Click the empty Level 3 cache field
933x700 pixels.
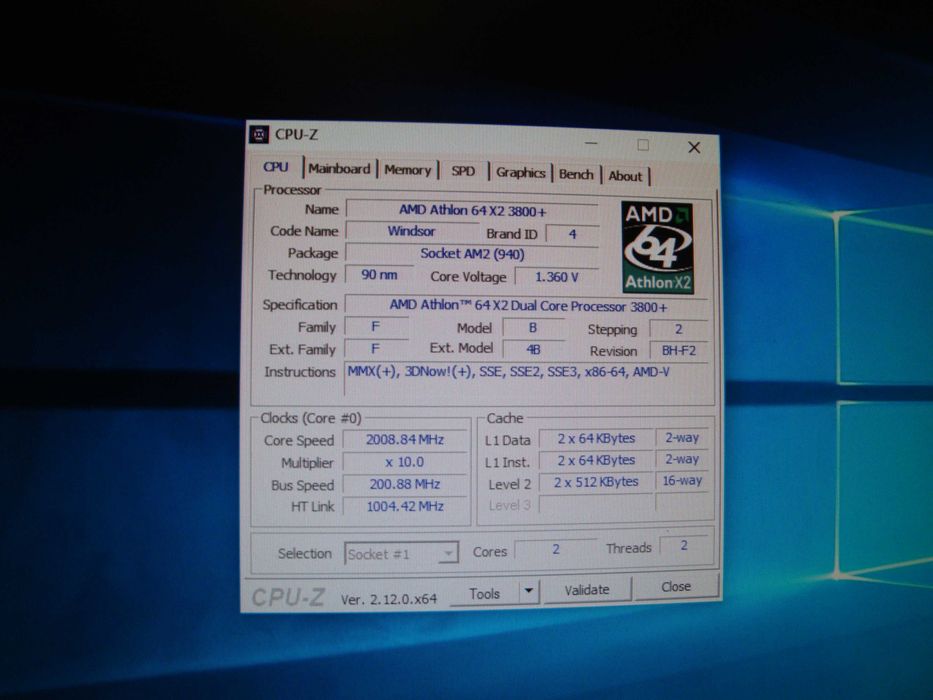[596, 504]
